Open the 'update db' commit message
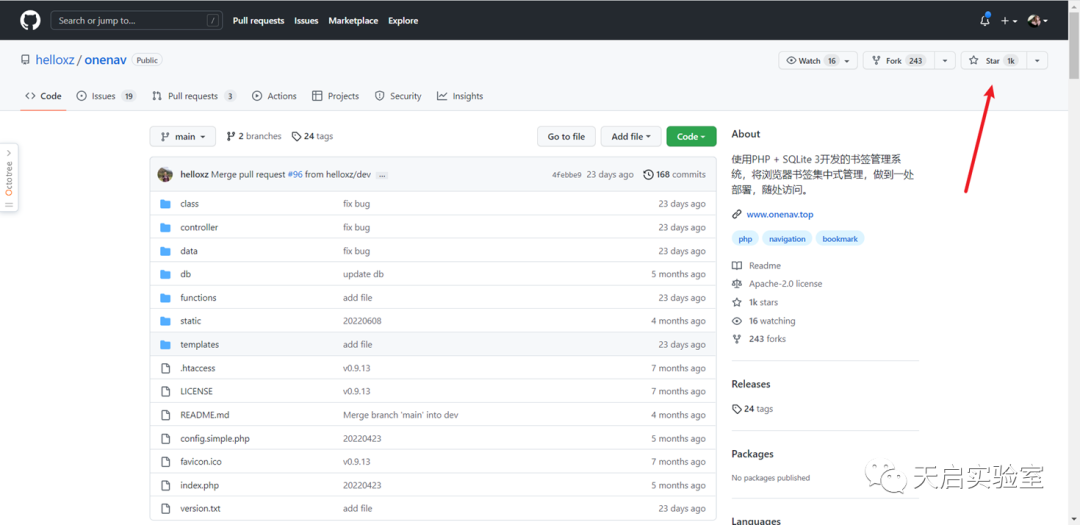This screenshot has width=1080, height=525. point(363,274)
